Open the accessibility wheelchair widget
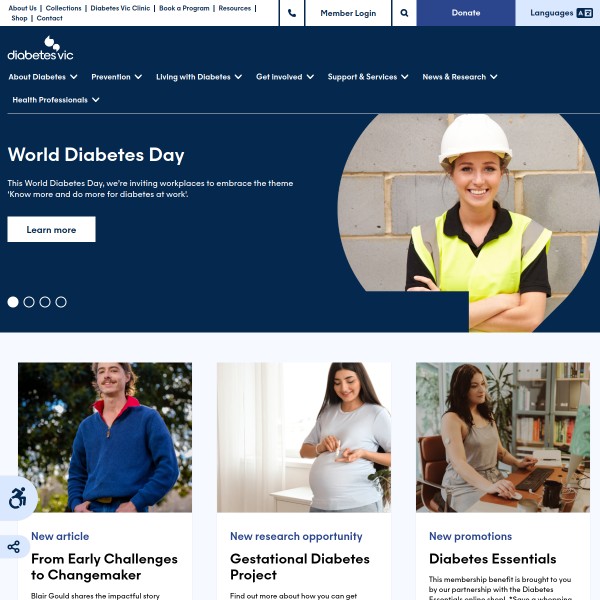Screen dimensions: 600x600 click(18, 498)
